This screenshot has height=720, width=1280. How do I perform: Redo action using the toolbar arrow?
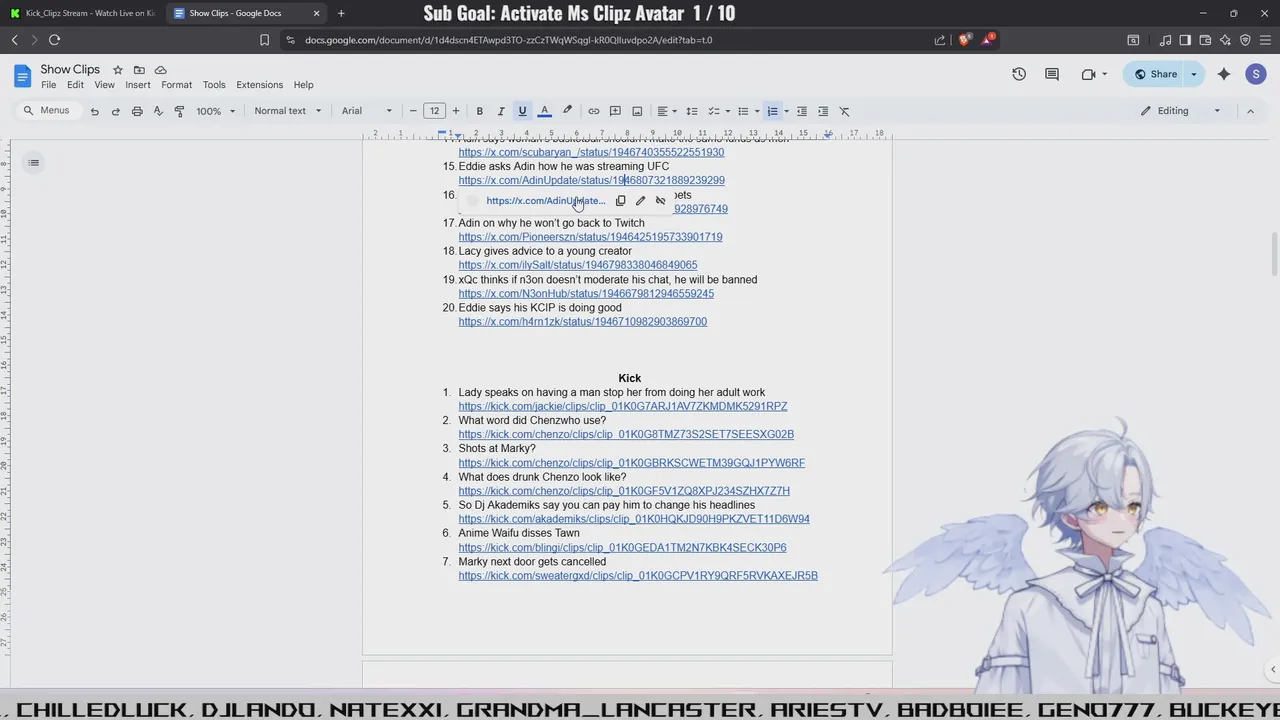pos(115,111)
